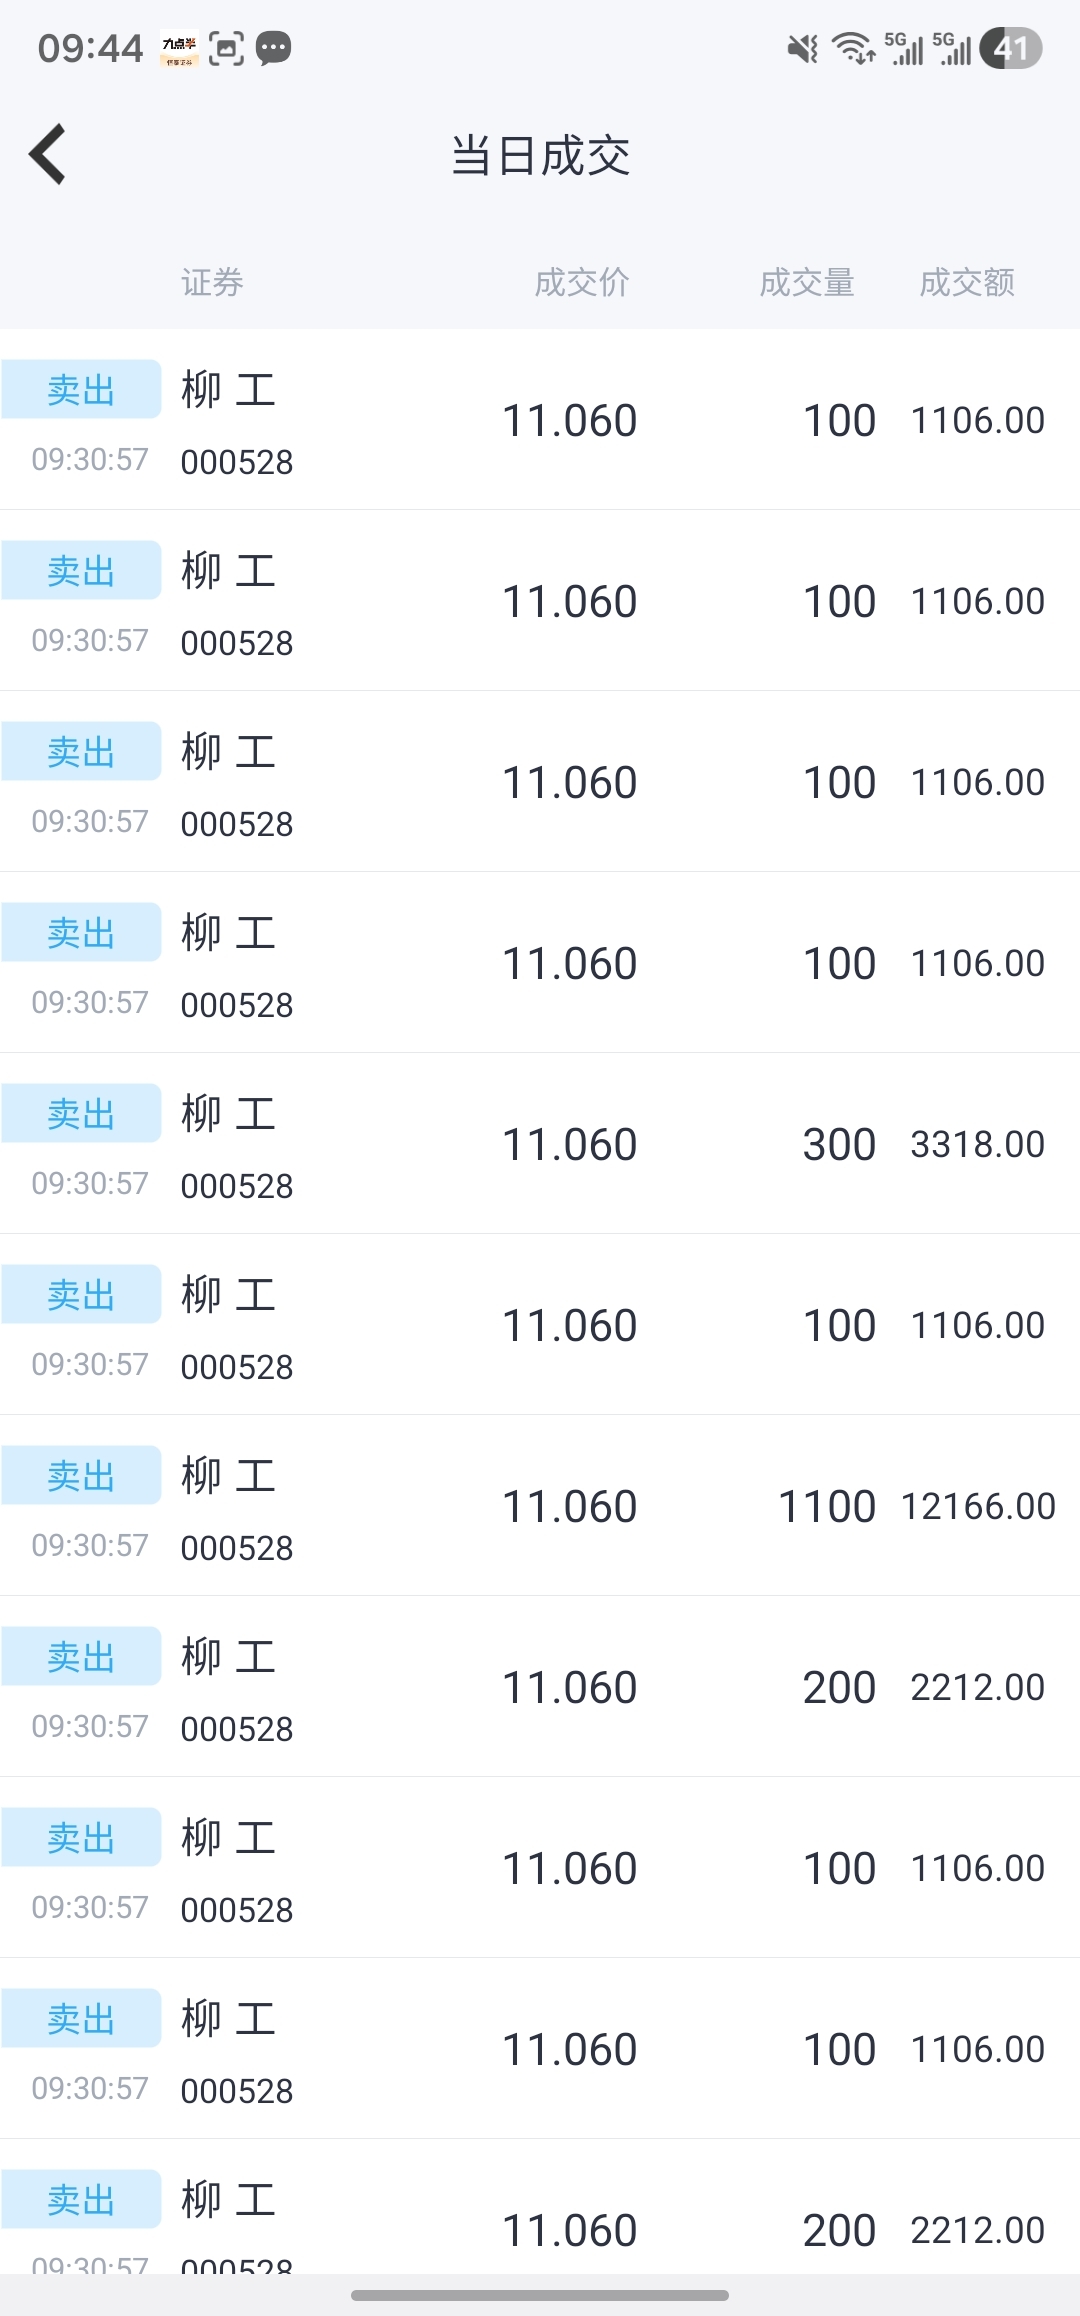The width and height of the screenshot is (1080, 2316).
Task: Tap the 1100 volume value
Action: point(827,1506)
